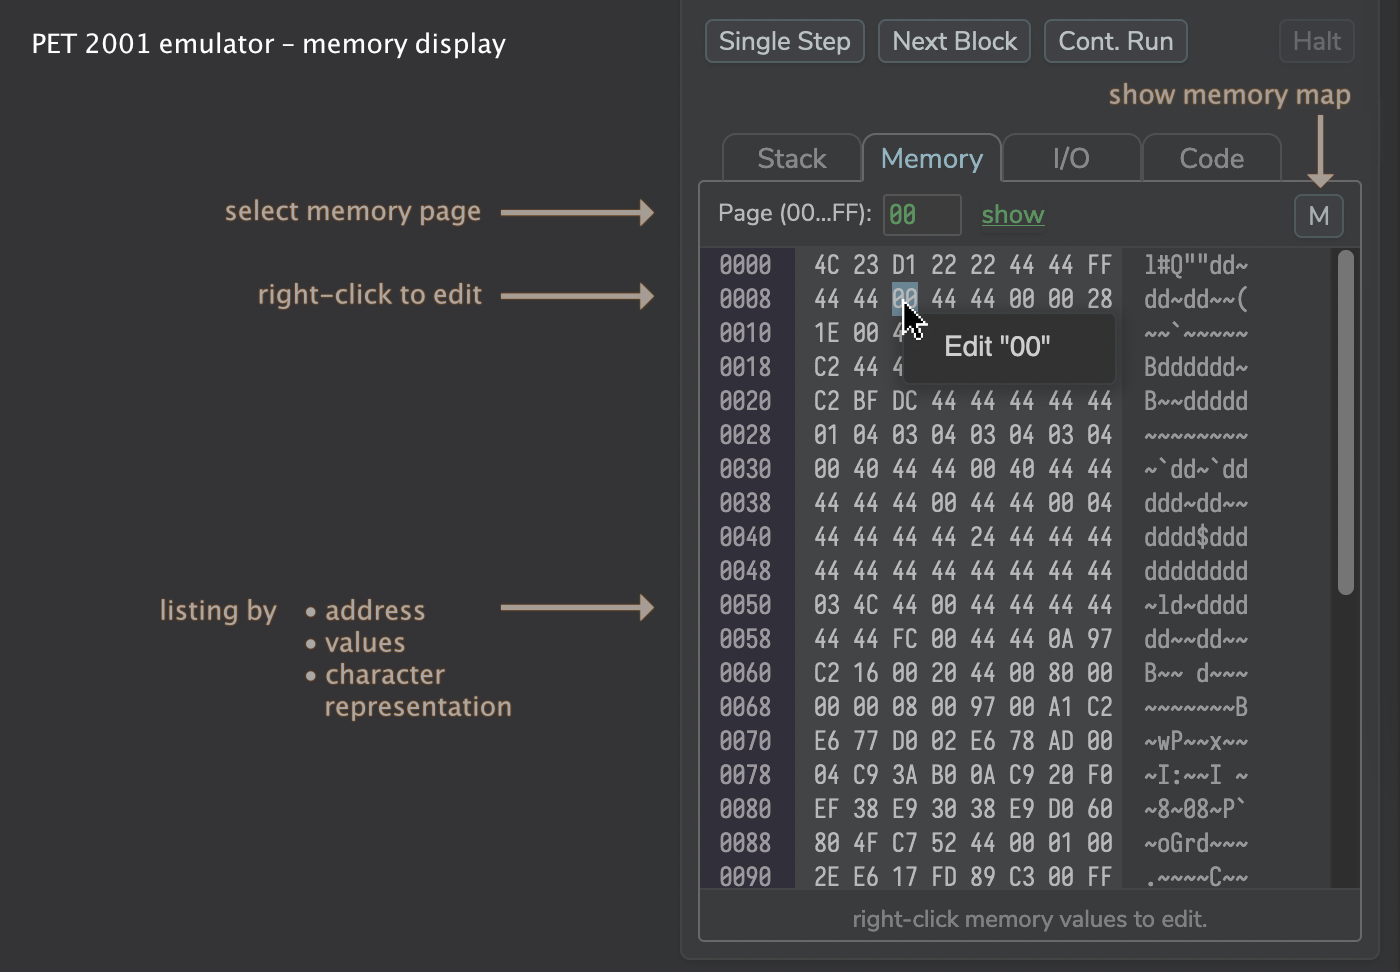Click value 97 in row 0058
The image size is (1400, 972).
[1100, 639]
